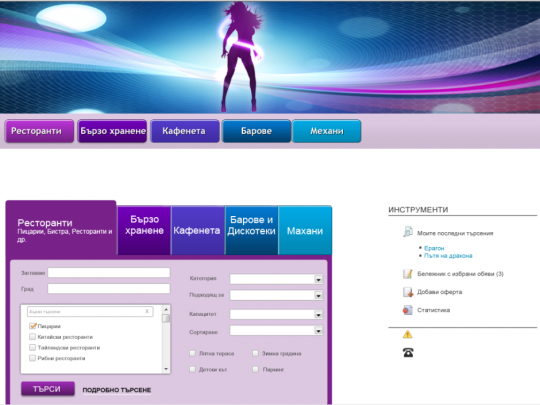
Task: Clear quick search with the X icon
Action: point(147,311)
